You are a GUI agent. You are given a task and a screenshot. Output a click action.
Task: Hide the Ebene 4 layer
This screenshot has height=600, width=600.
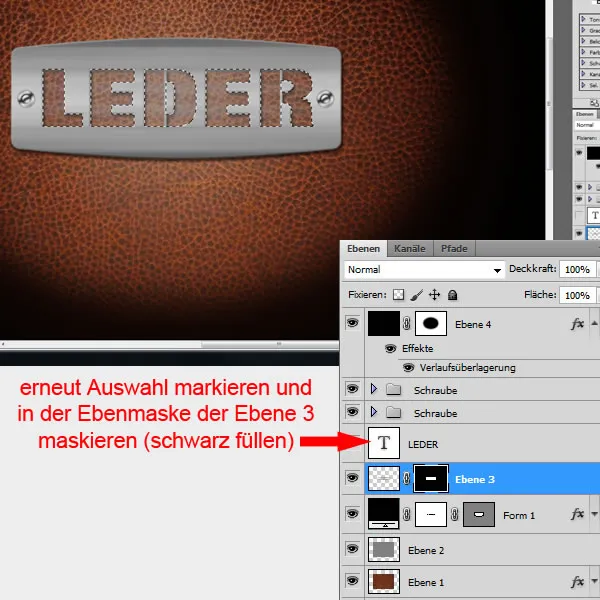tap(351, 324)
